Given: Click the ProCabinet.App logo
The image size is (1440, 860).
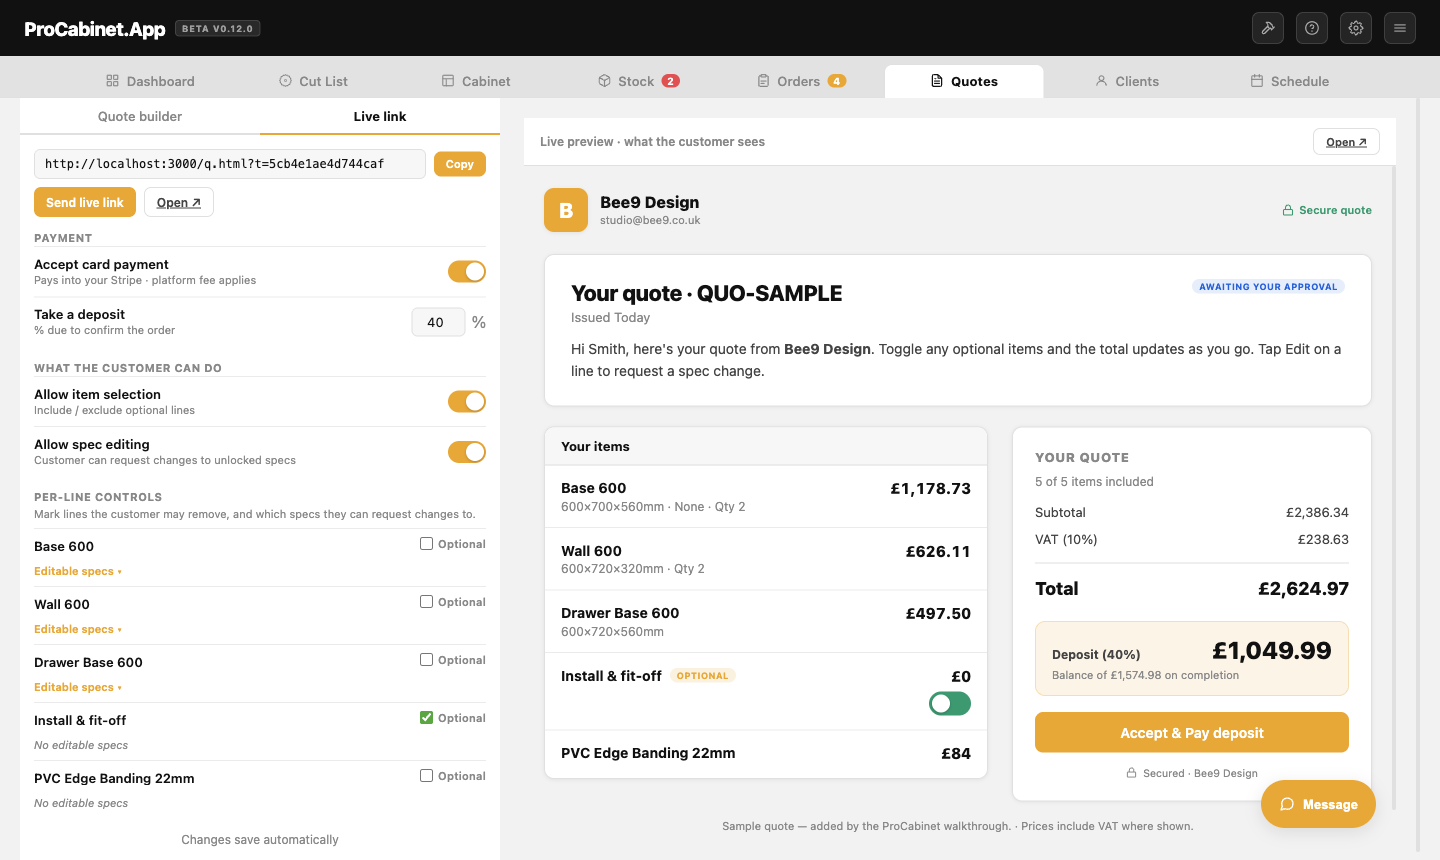Looking at the screenshot, I should point(95,29).
